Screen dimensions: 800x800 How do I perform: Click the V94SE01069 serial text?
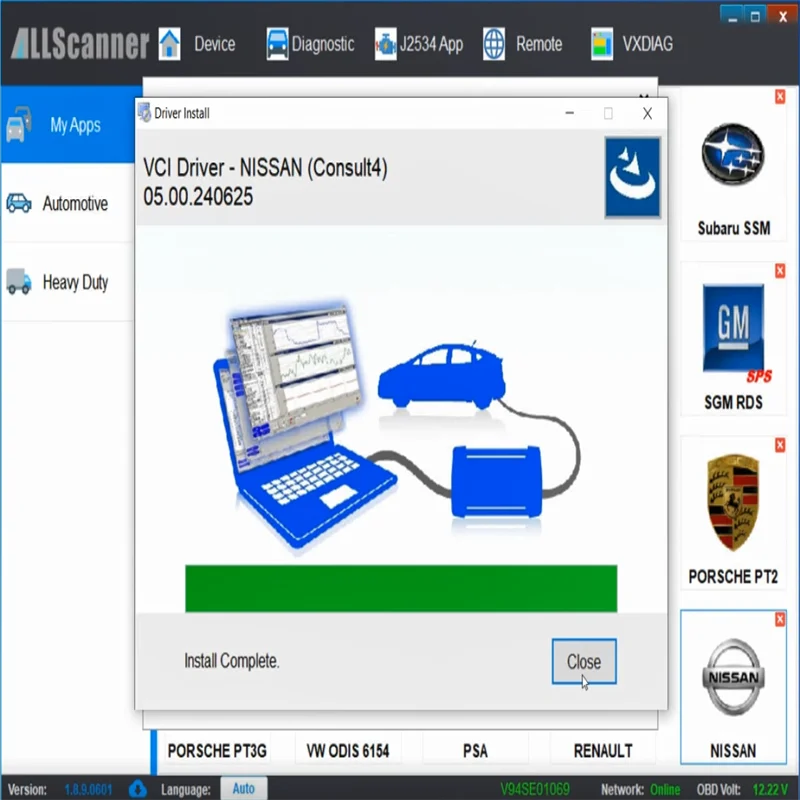(535, 790)
